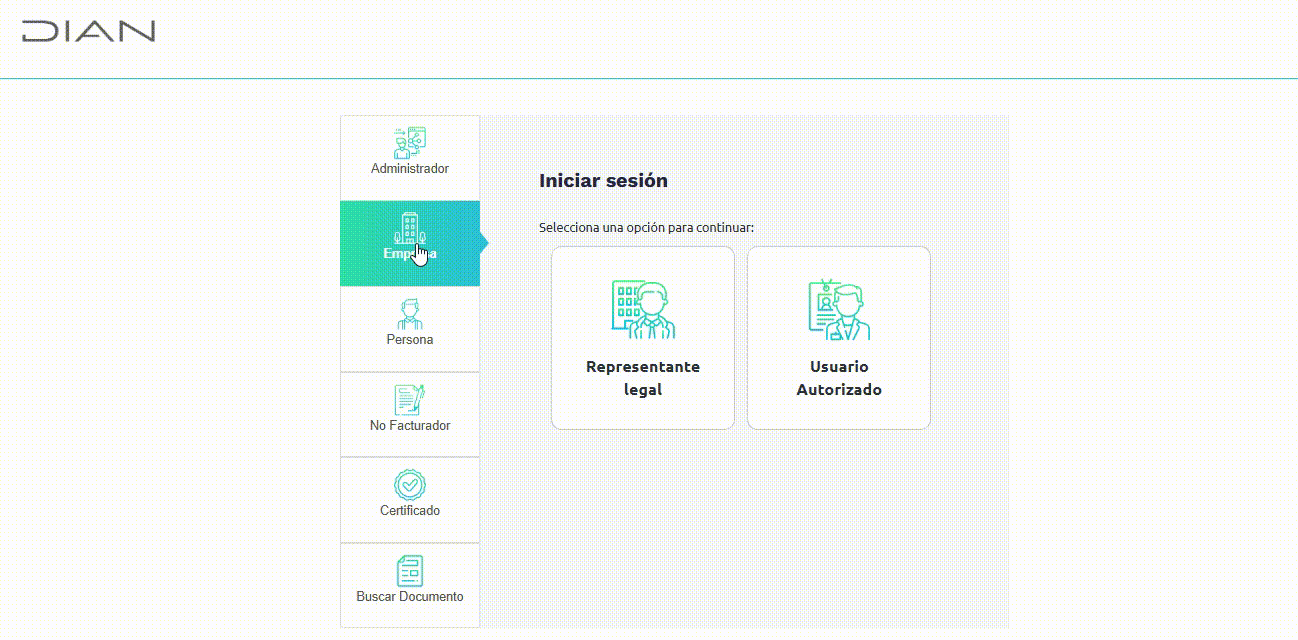Click the Representante legal card icon
Viewport: 1298px width, 640px height.
point(642,308)
